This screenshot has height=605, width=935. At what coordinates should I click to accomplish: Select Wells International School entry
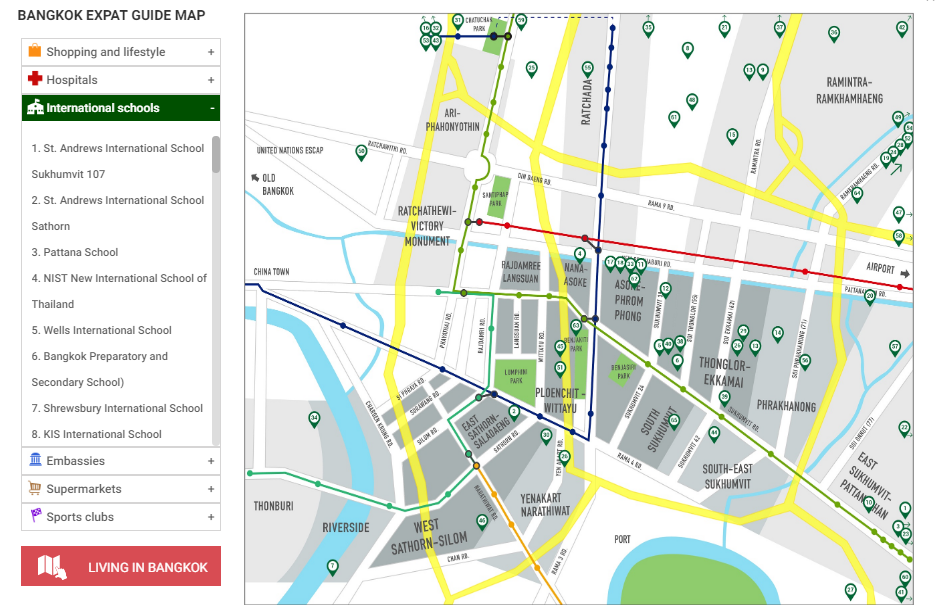click(x=101, y=330)
